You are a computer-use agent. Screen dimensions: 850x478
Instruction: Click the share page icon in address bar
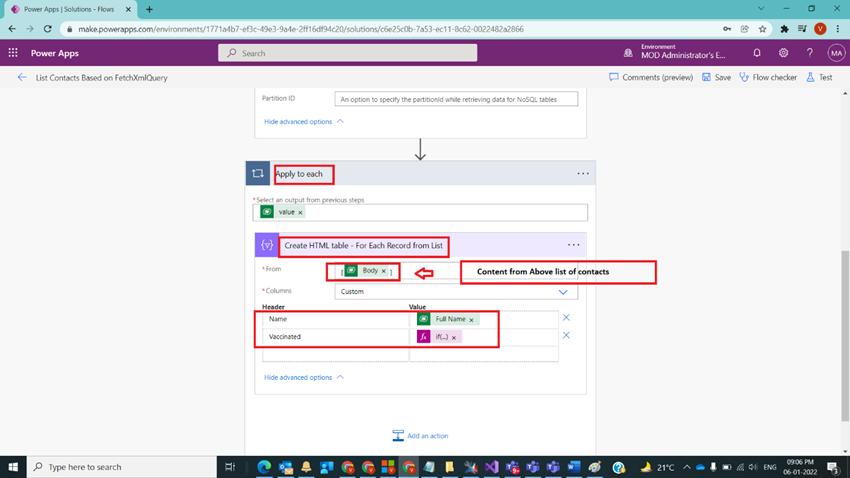tap(744, 29)
